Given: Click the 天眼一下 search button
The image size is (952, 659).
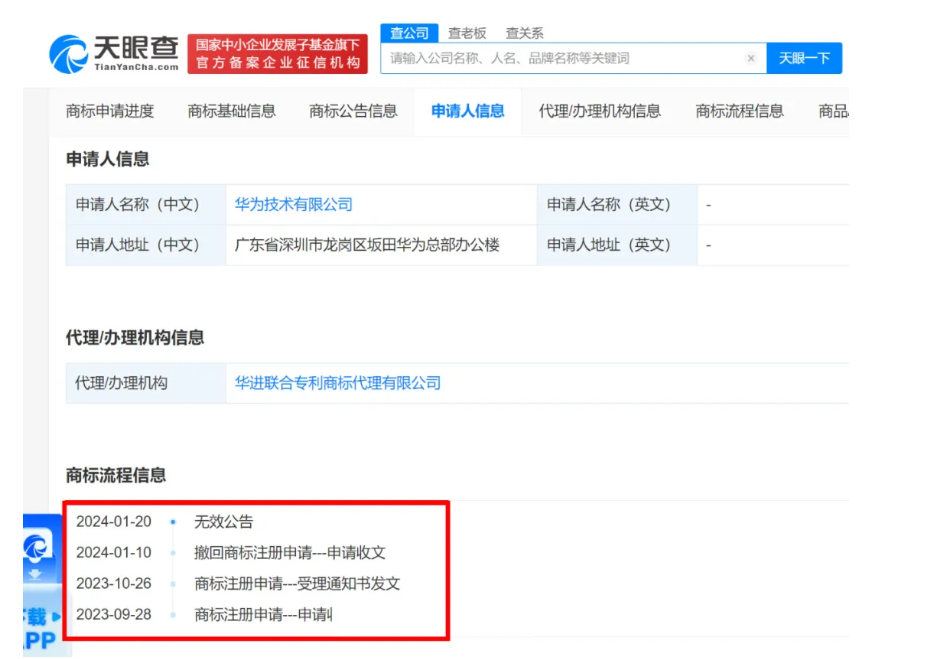Looking at the screenshot, I should coord(804,58).
